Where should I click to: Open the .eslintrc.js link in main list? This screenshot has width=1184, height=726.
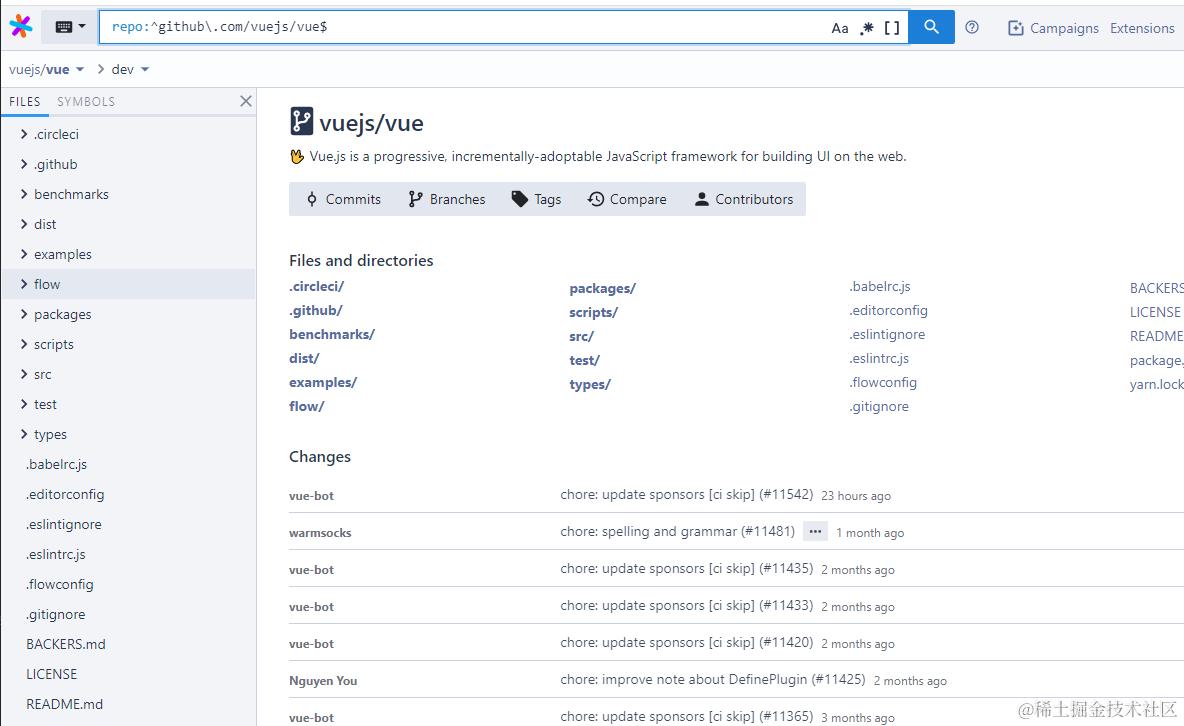point(879,358)
